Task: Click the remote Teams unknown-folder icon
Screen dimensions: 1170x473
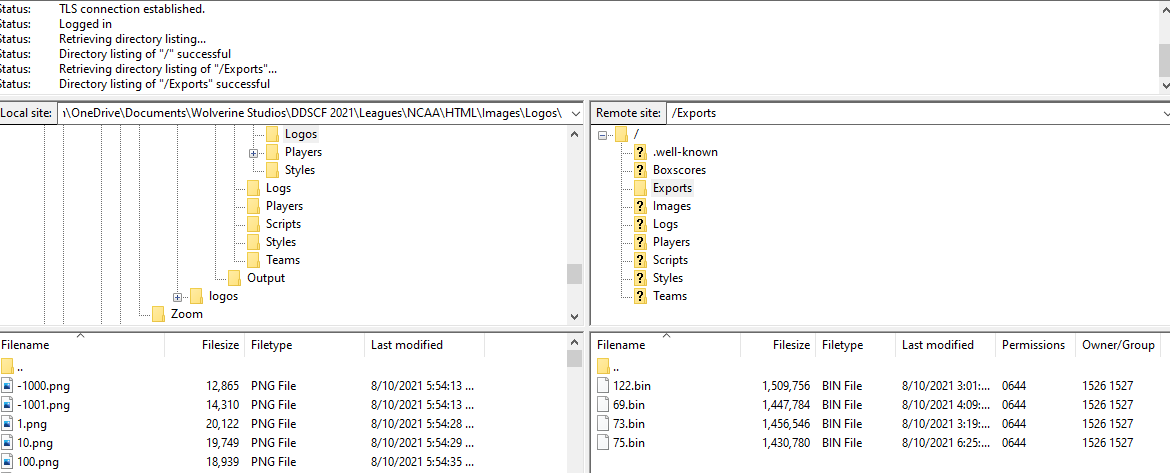Action: [639, 295]
